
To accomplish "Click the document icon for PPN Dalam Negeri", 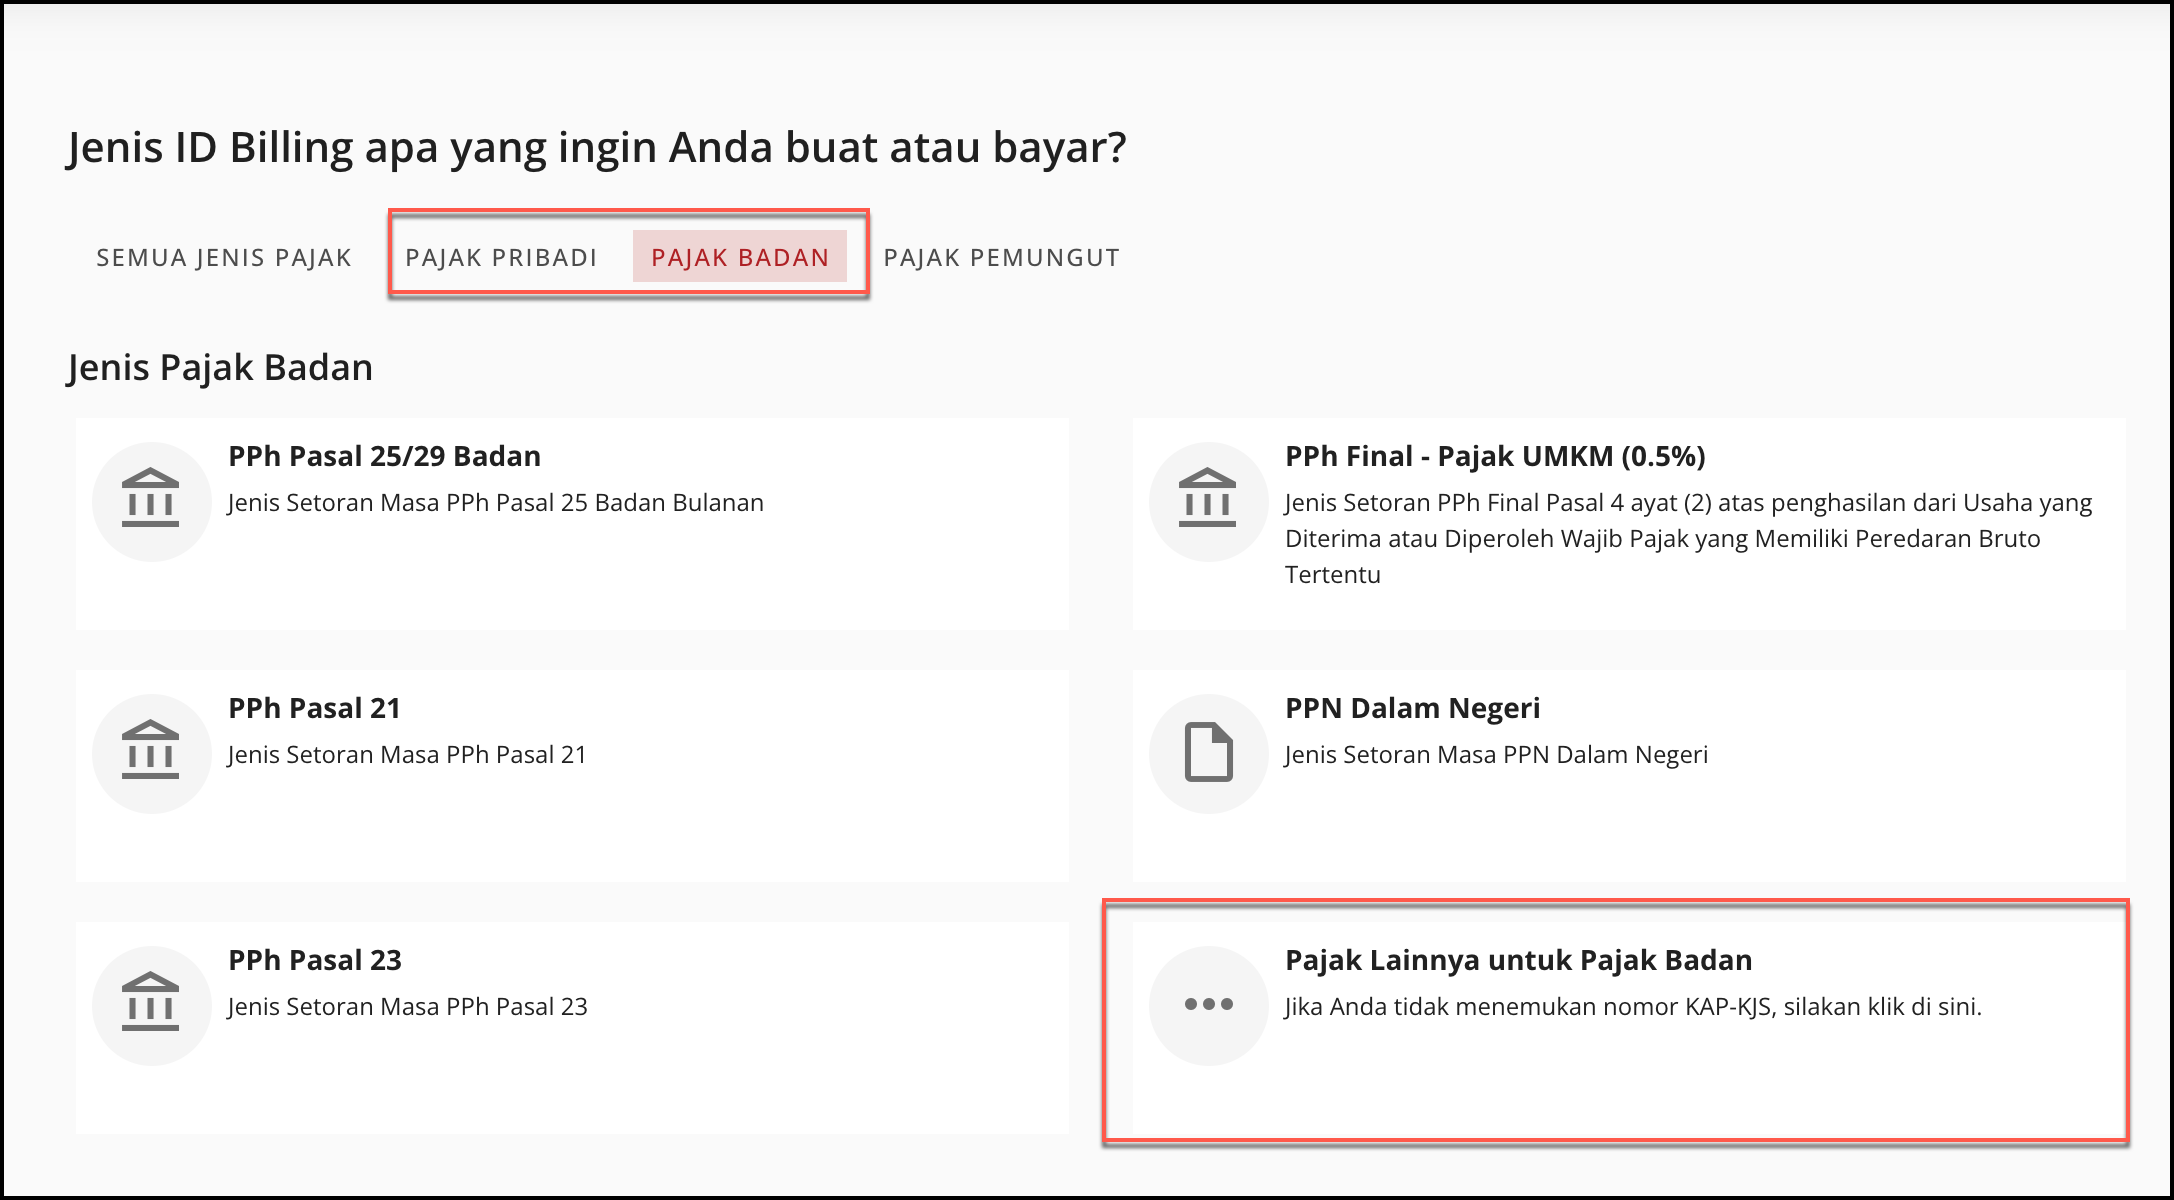I will (1208, 753).
